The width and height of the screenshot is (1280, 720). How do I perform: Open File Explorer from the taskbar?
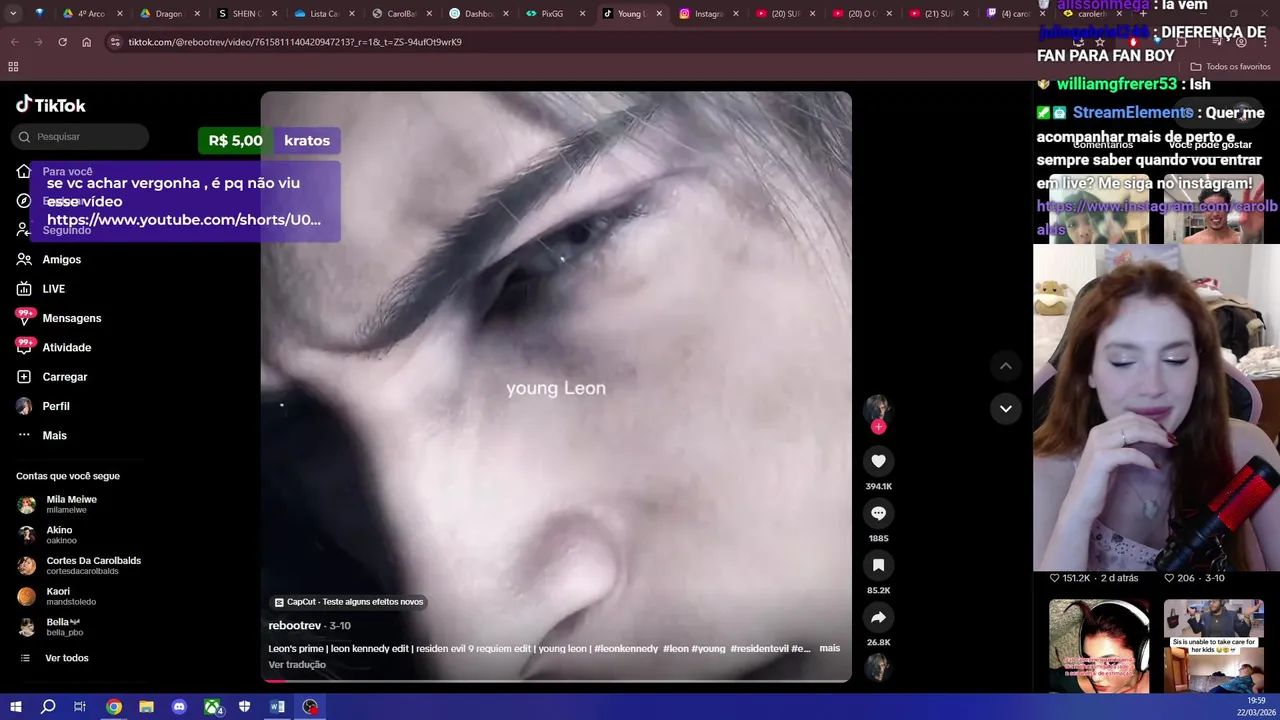coord(146,707)
